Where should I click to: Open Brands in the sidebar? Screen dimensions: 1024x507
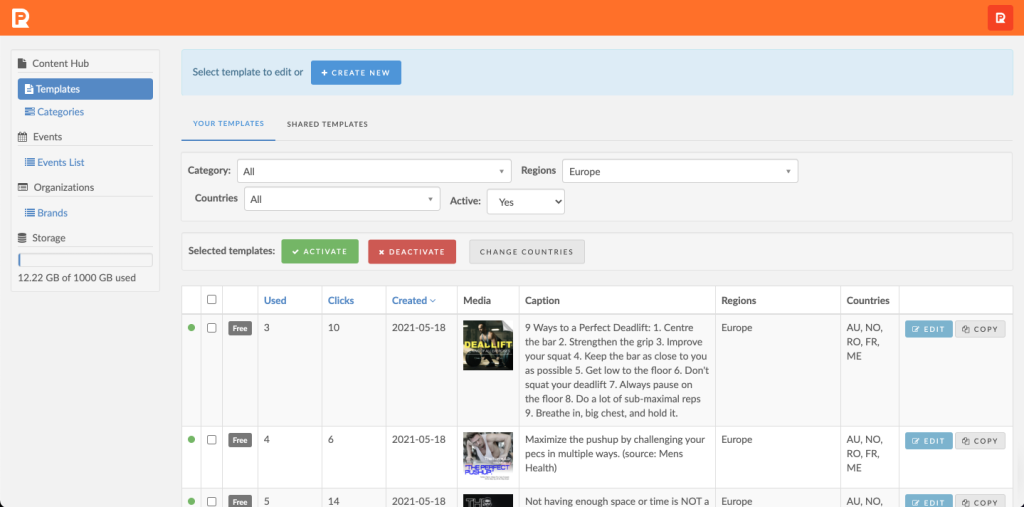tap(52, 213)
